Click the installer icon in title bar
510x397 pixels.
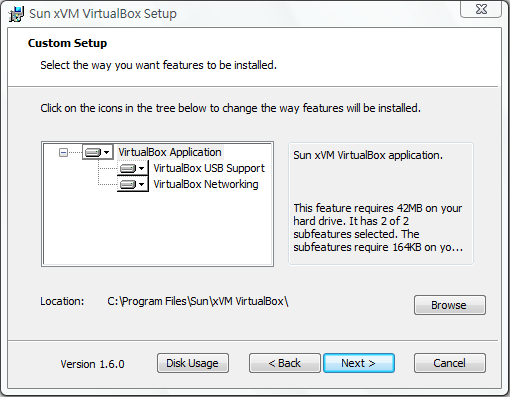click(16, 14)
